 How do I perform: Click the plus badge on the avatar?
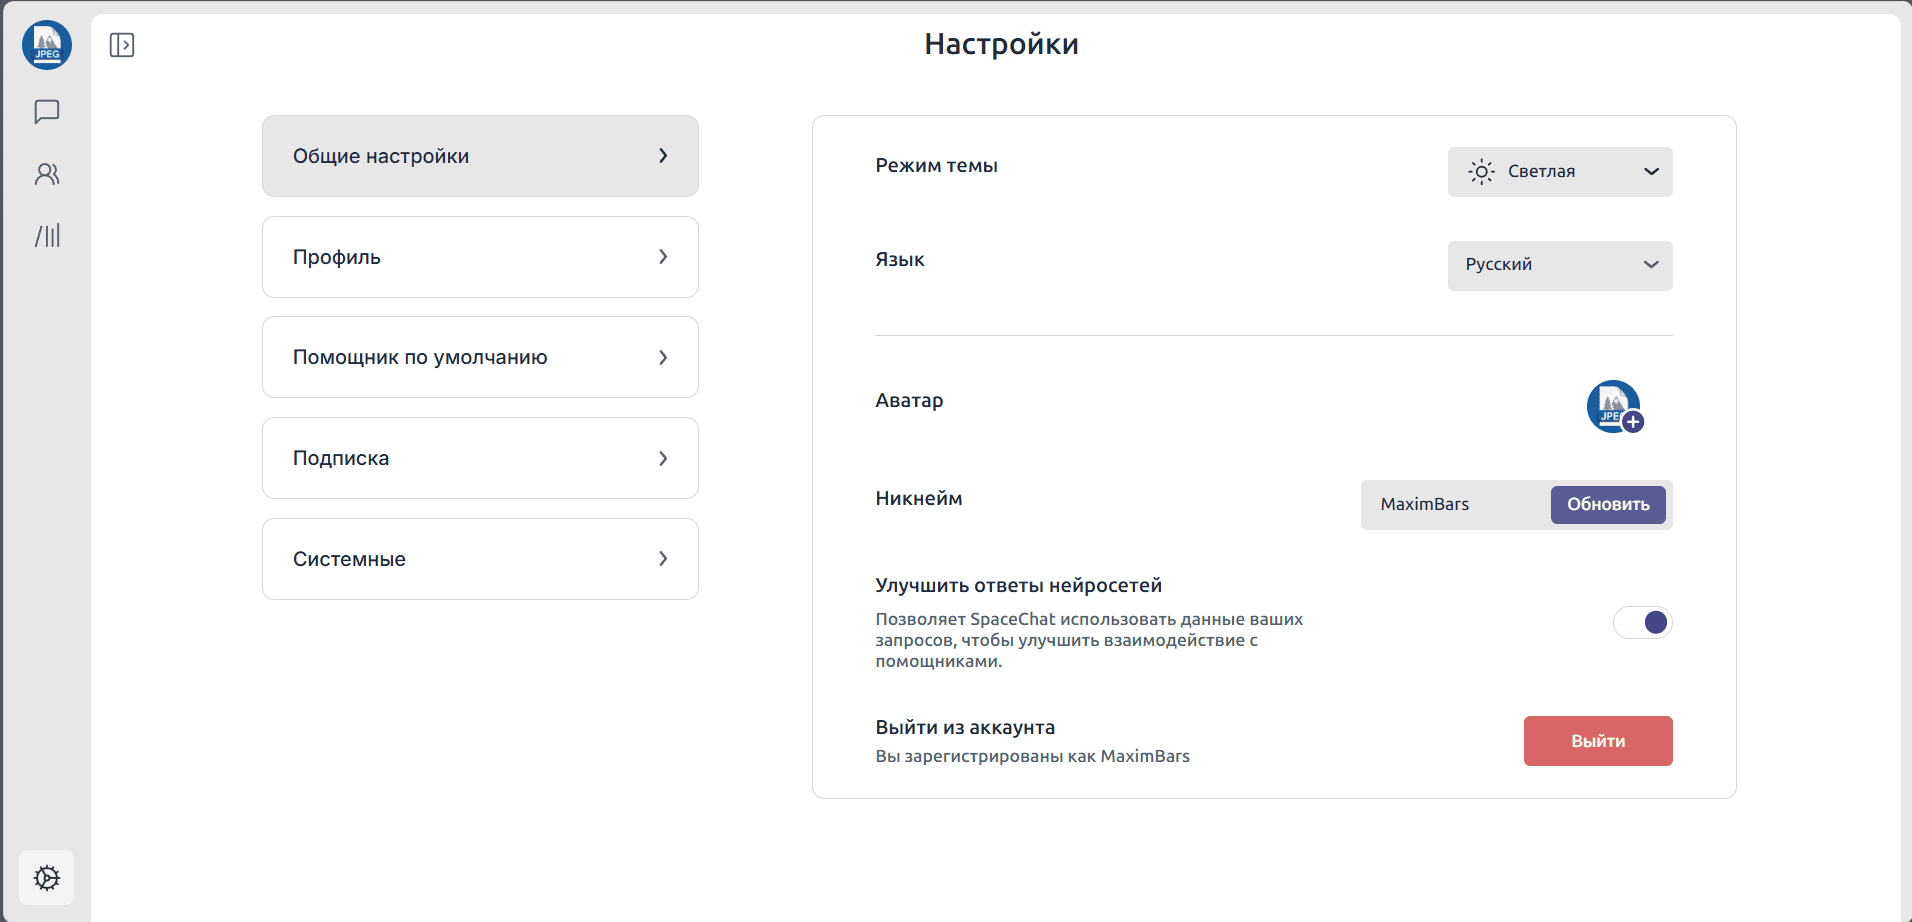(x=1633, y=422)
